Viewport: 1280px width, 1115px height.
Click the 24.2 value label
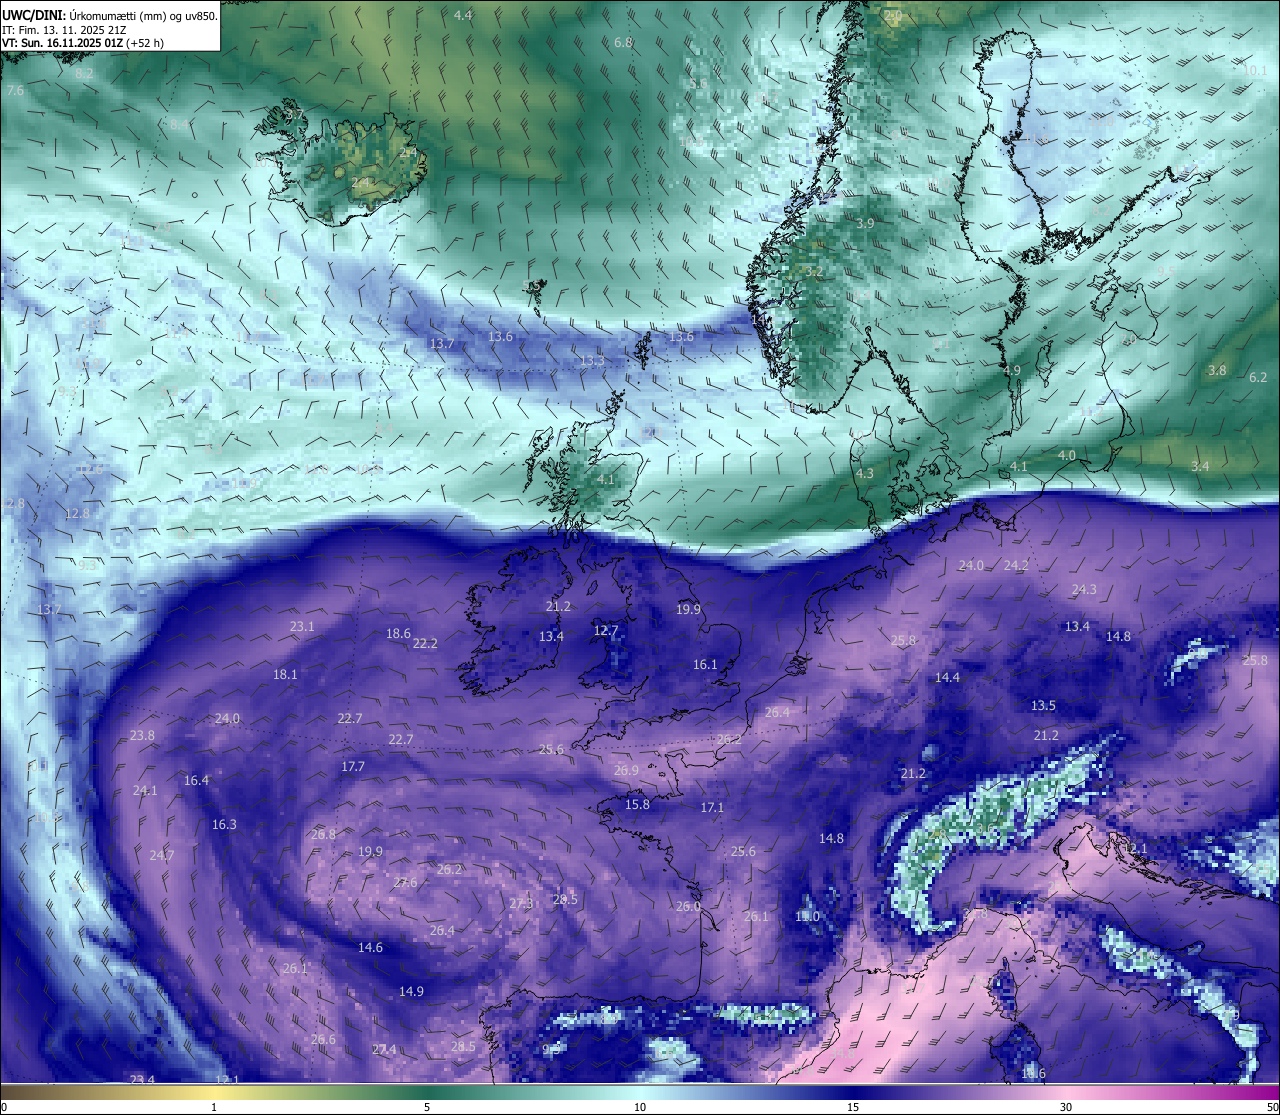(1016, 565)
